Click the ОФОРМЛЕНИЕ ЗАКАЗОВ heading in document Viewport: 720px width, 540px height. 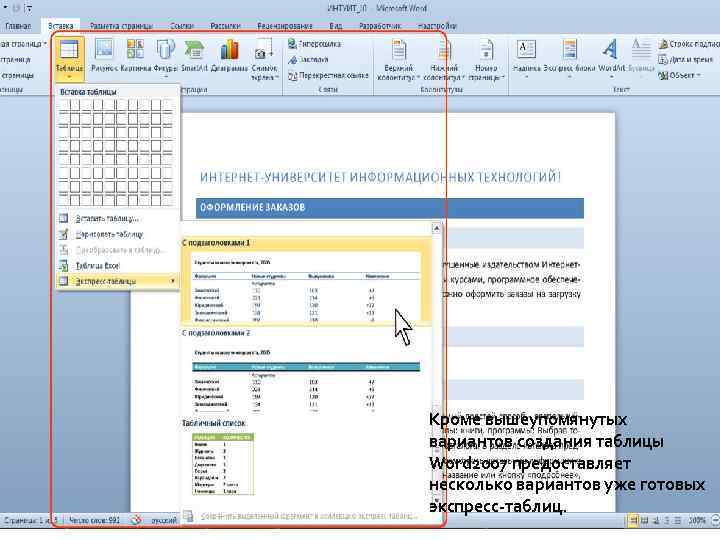pyautogui.click(x=253, y=208)
